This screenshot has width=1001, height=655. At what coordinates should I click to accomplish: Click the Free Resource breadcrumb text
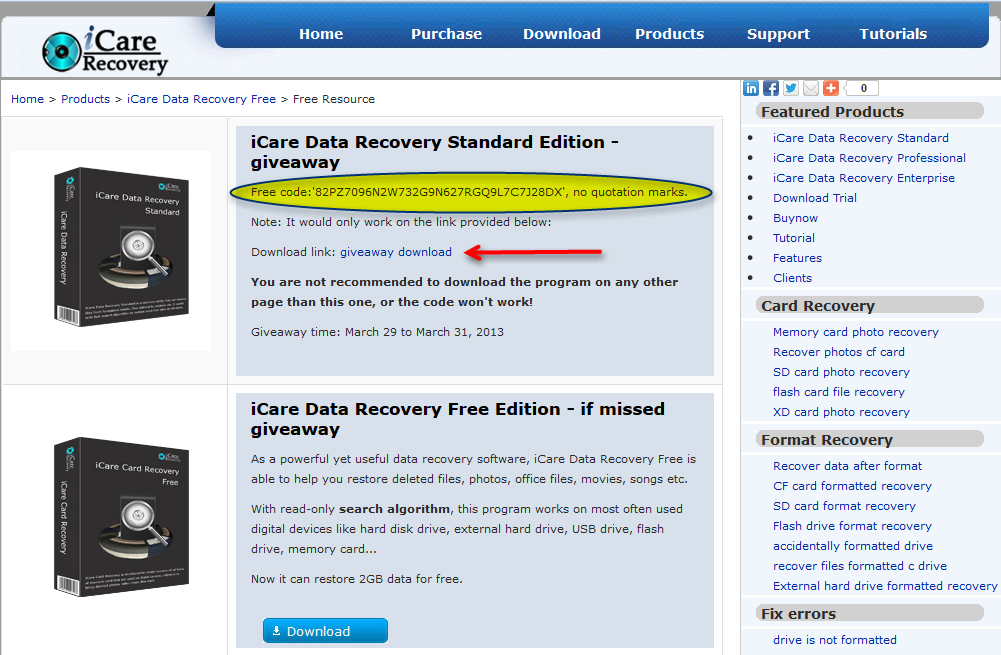tap(333, 99)
